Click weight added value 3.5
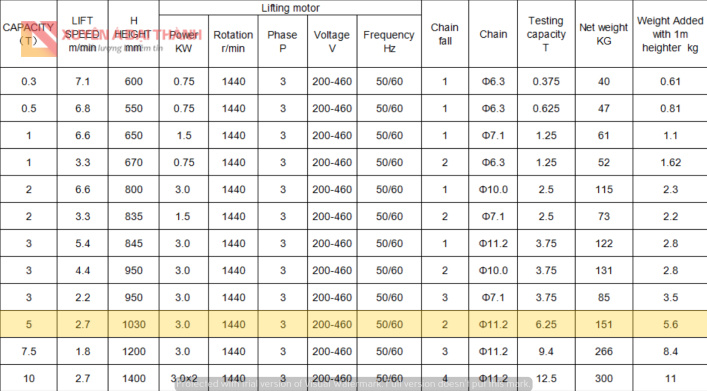707x391 pixels. pos(670,298)
